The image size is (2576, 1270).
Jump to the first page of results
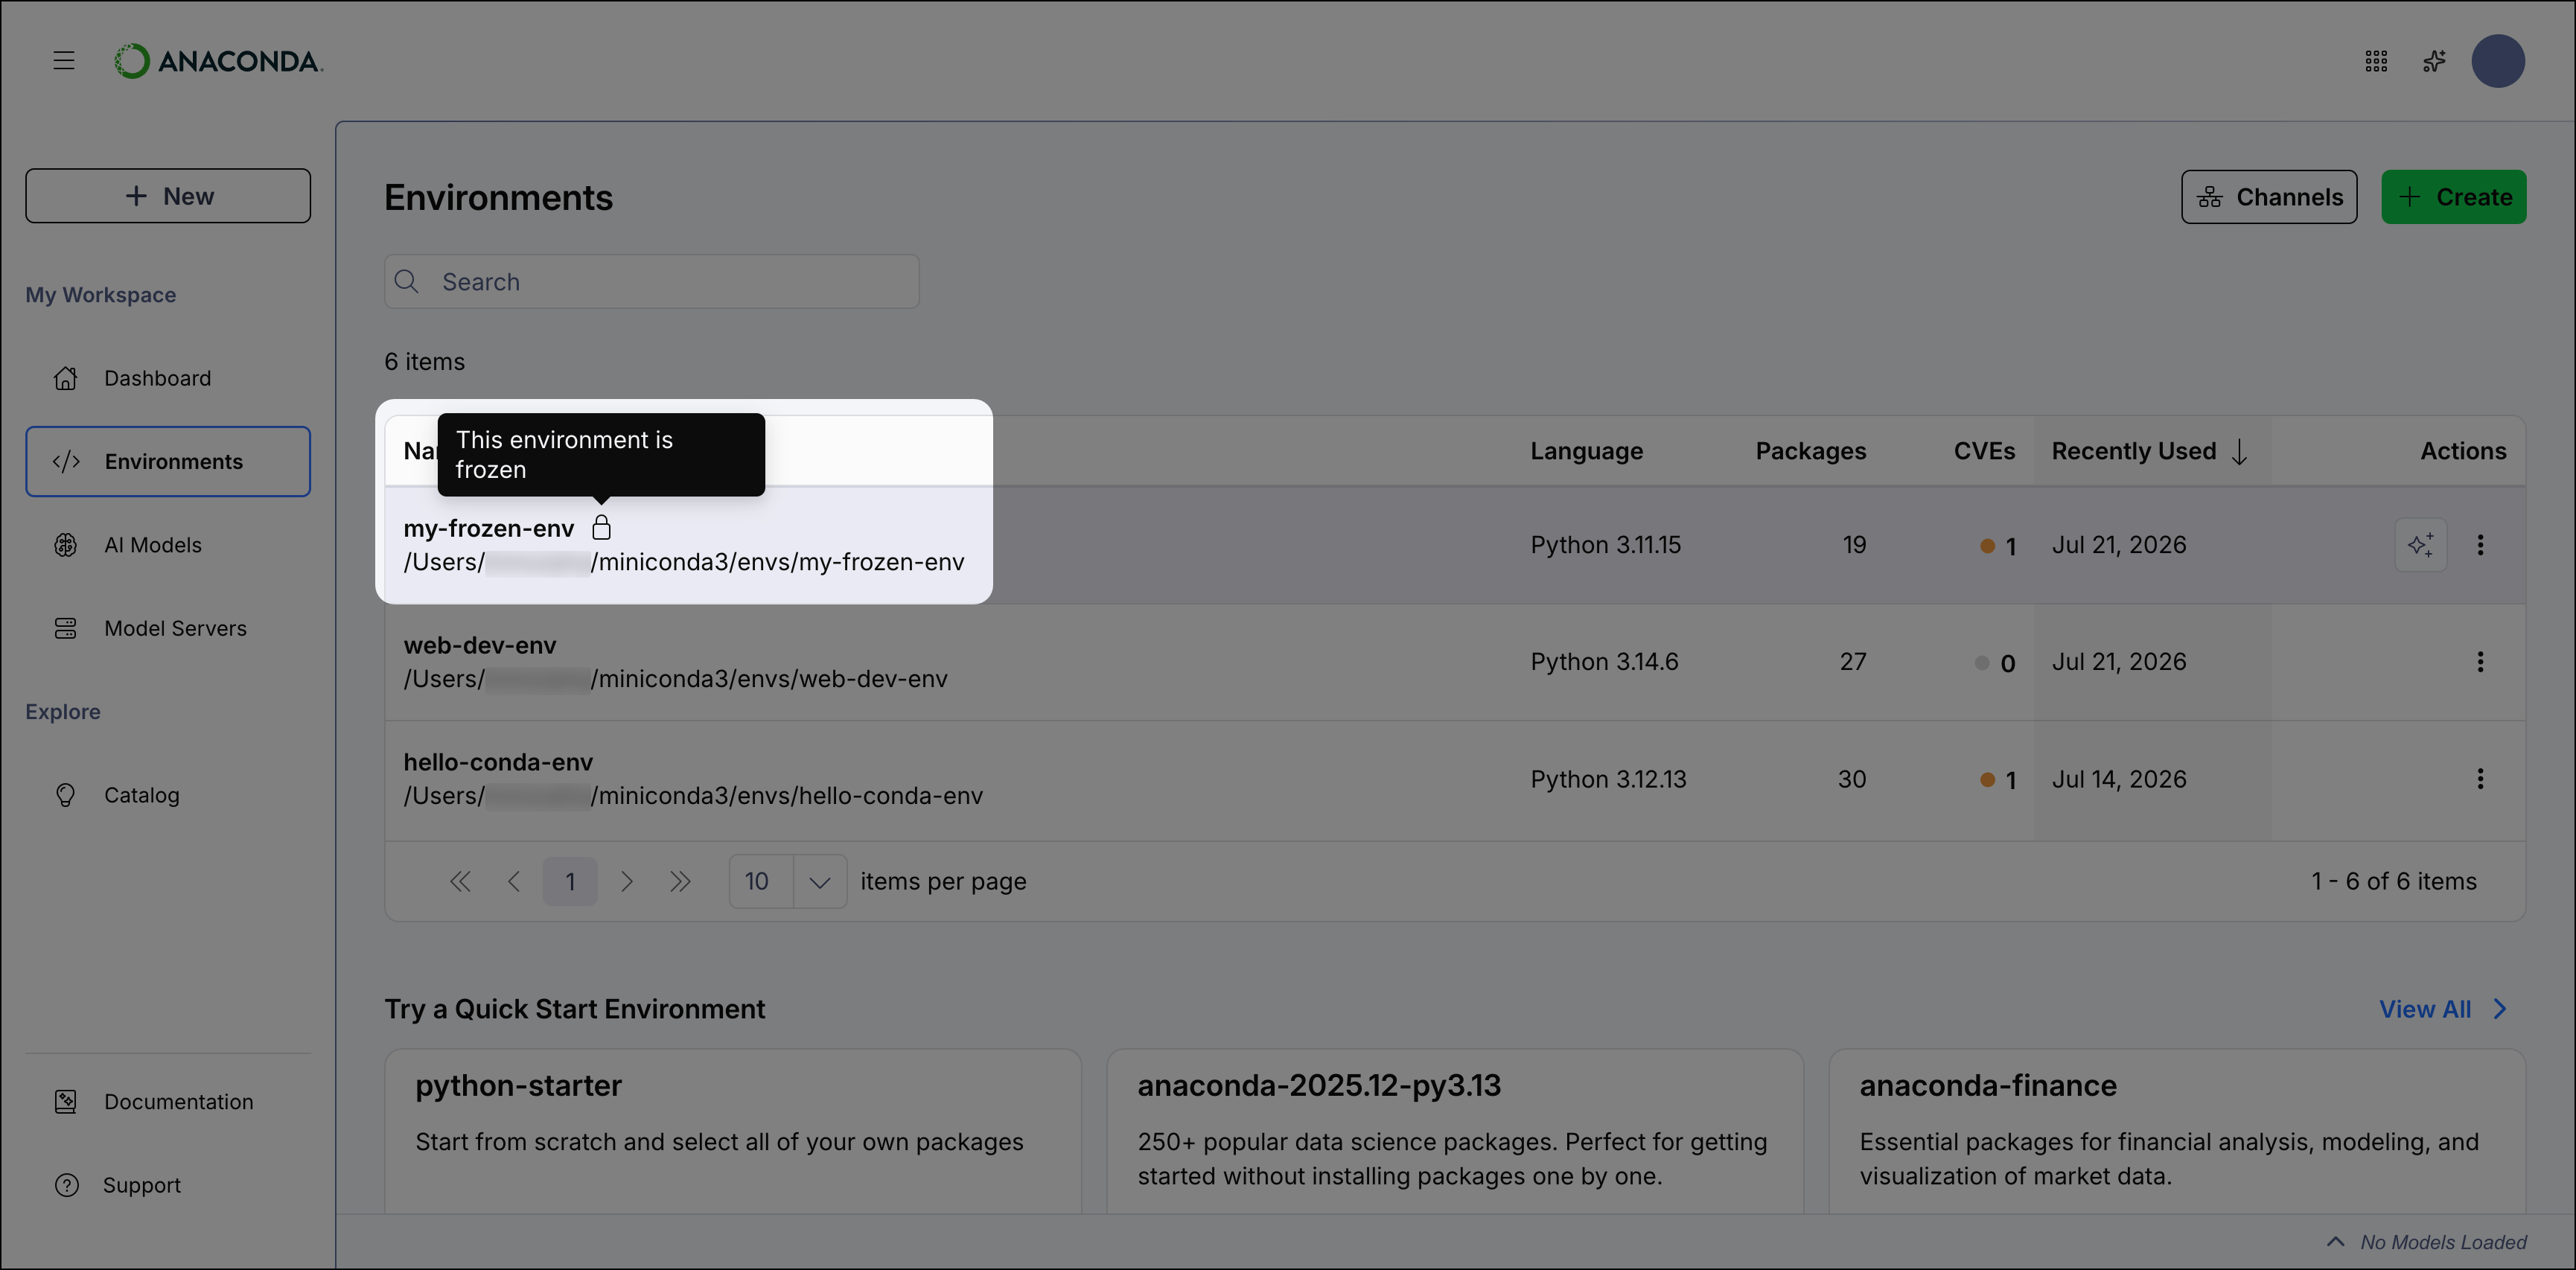point(460,881)
